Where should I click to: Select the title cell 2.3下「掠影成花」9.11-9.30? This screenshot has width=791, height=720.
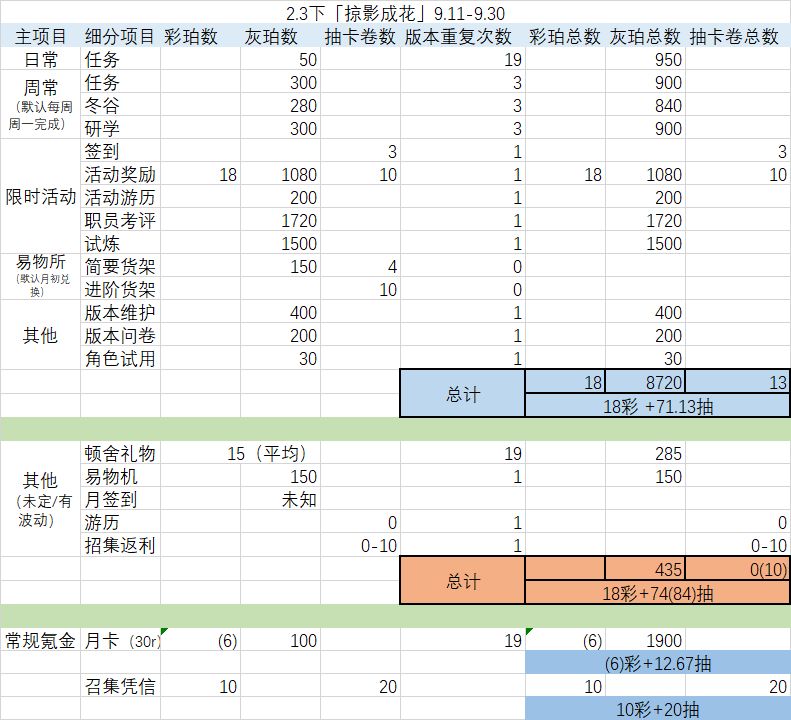396,13
